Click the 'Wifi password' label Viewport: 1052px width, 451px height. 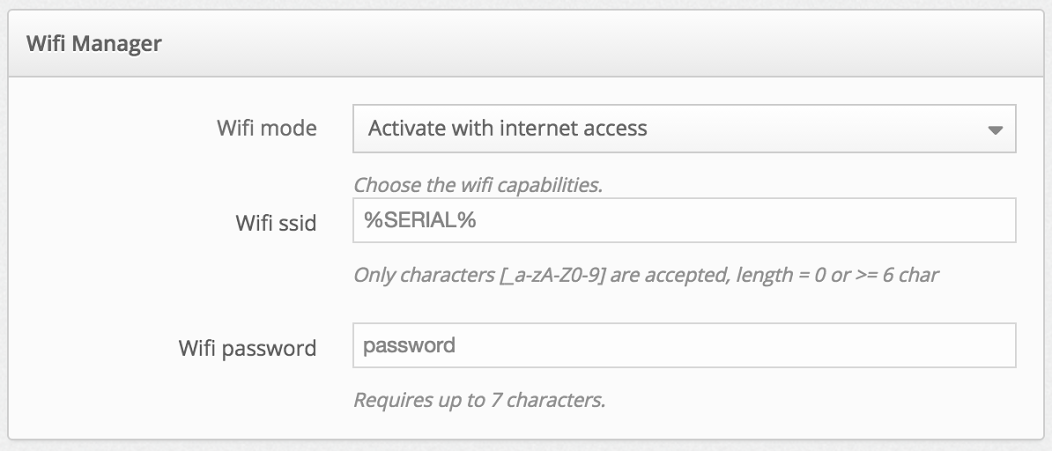(x=247, y=348)
